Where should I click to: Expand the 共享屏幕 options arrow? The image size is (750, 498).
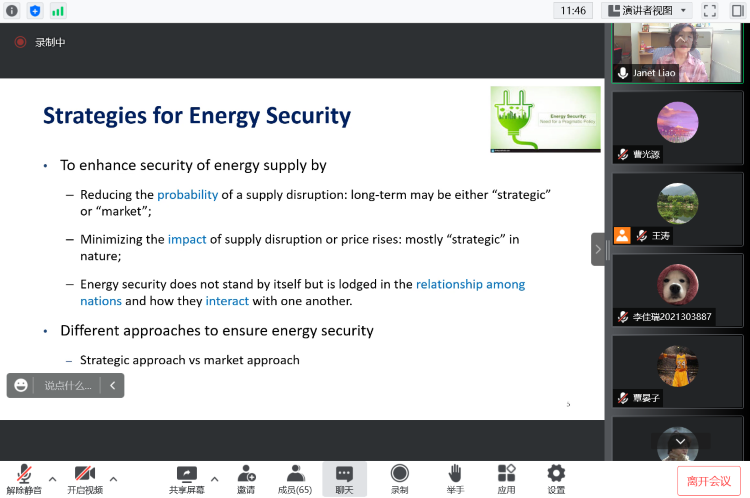214,478
